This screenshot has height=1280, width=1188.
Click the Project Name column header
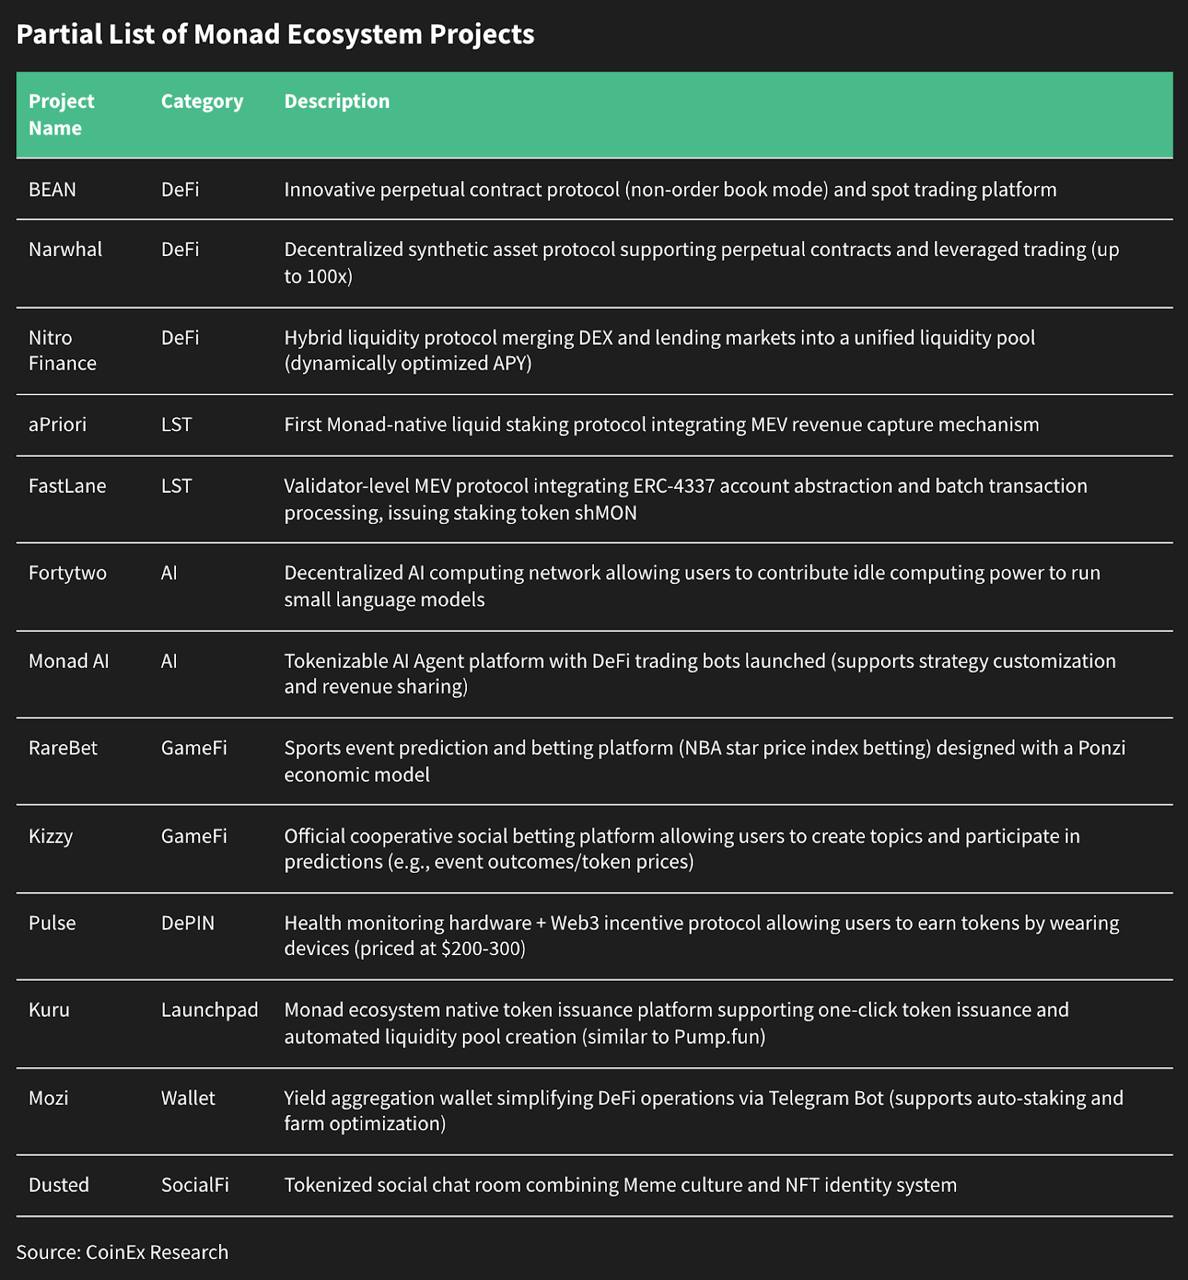pyautogui.click(x=61, y=114)
